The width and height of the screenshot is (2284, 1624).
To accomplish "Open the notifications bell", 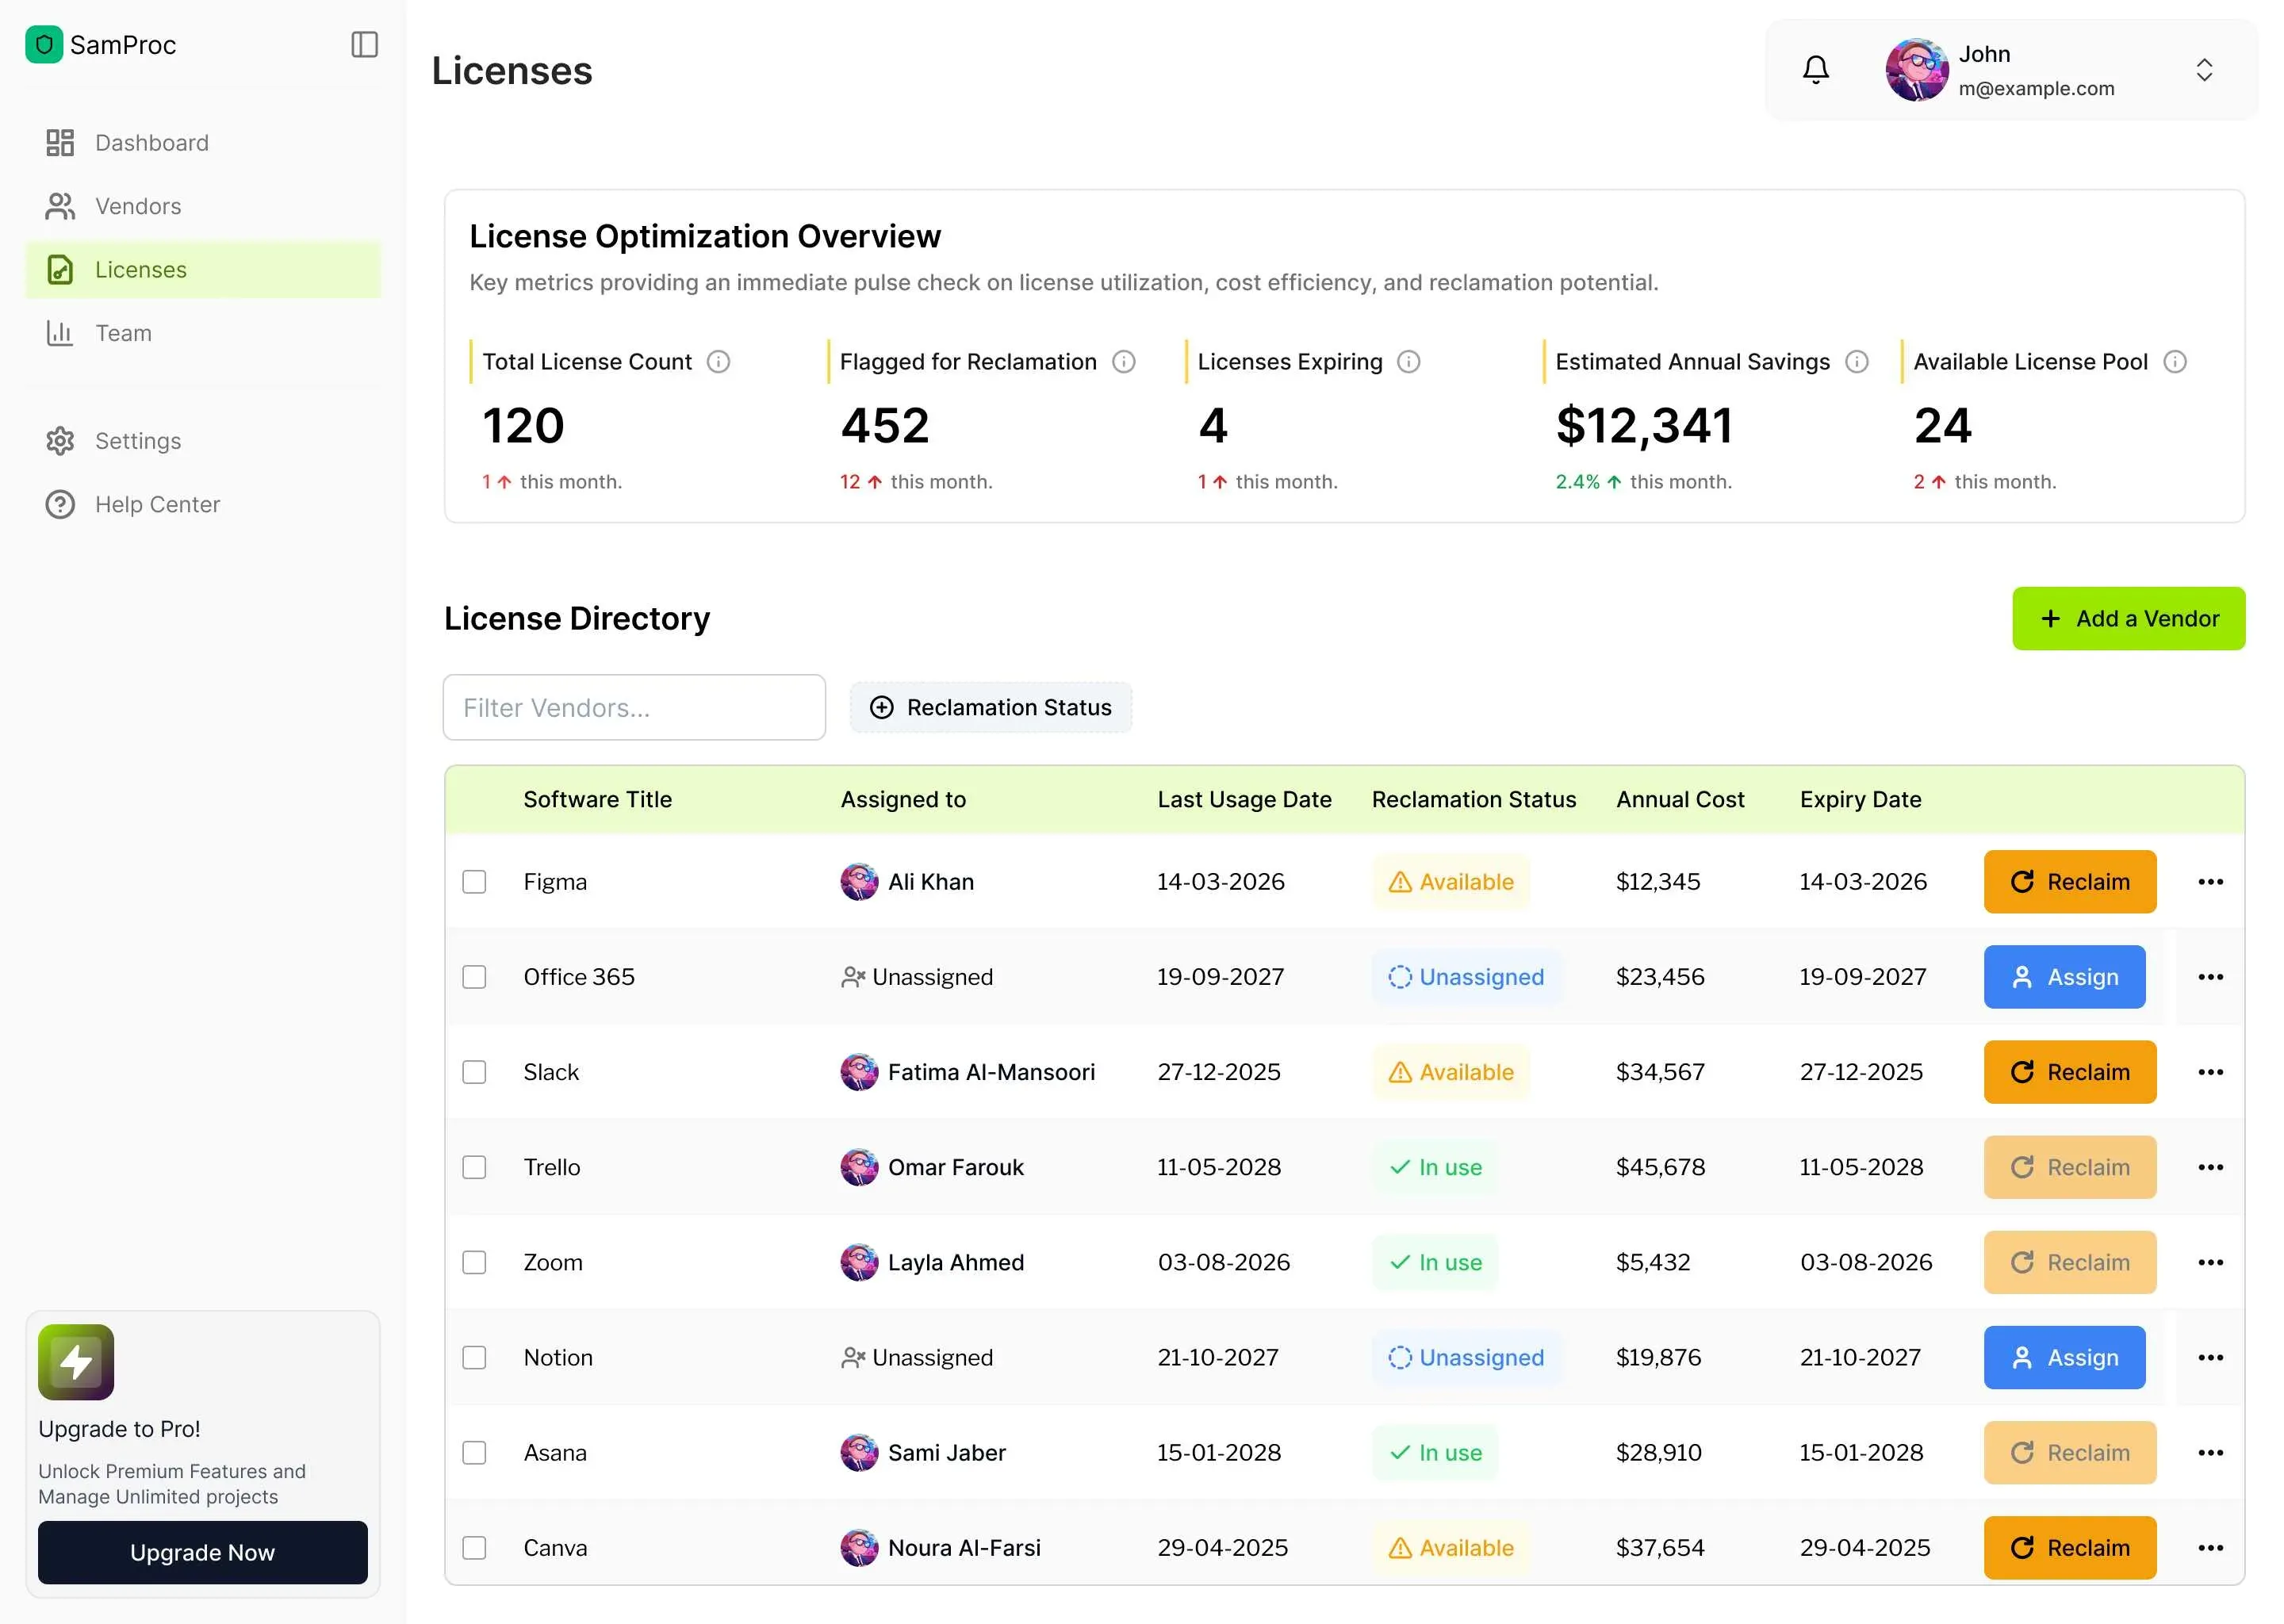I will pyautogui.click(x=1816, y=70).
